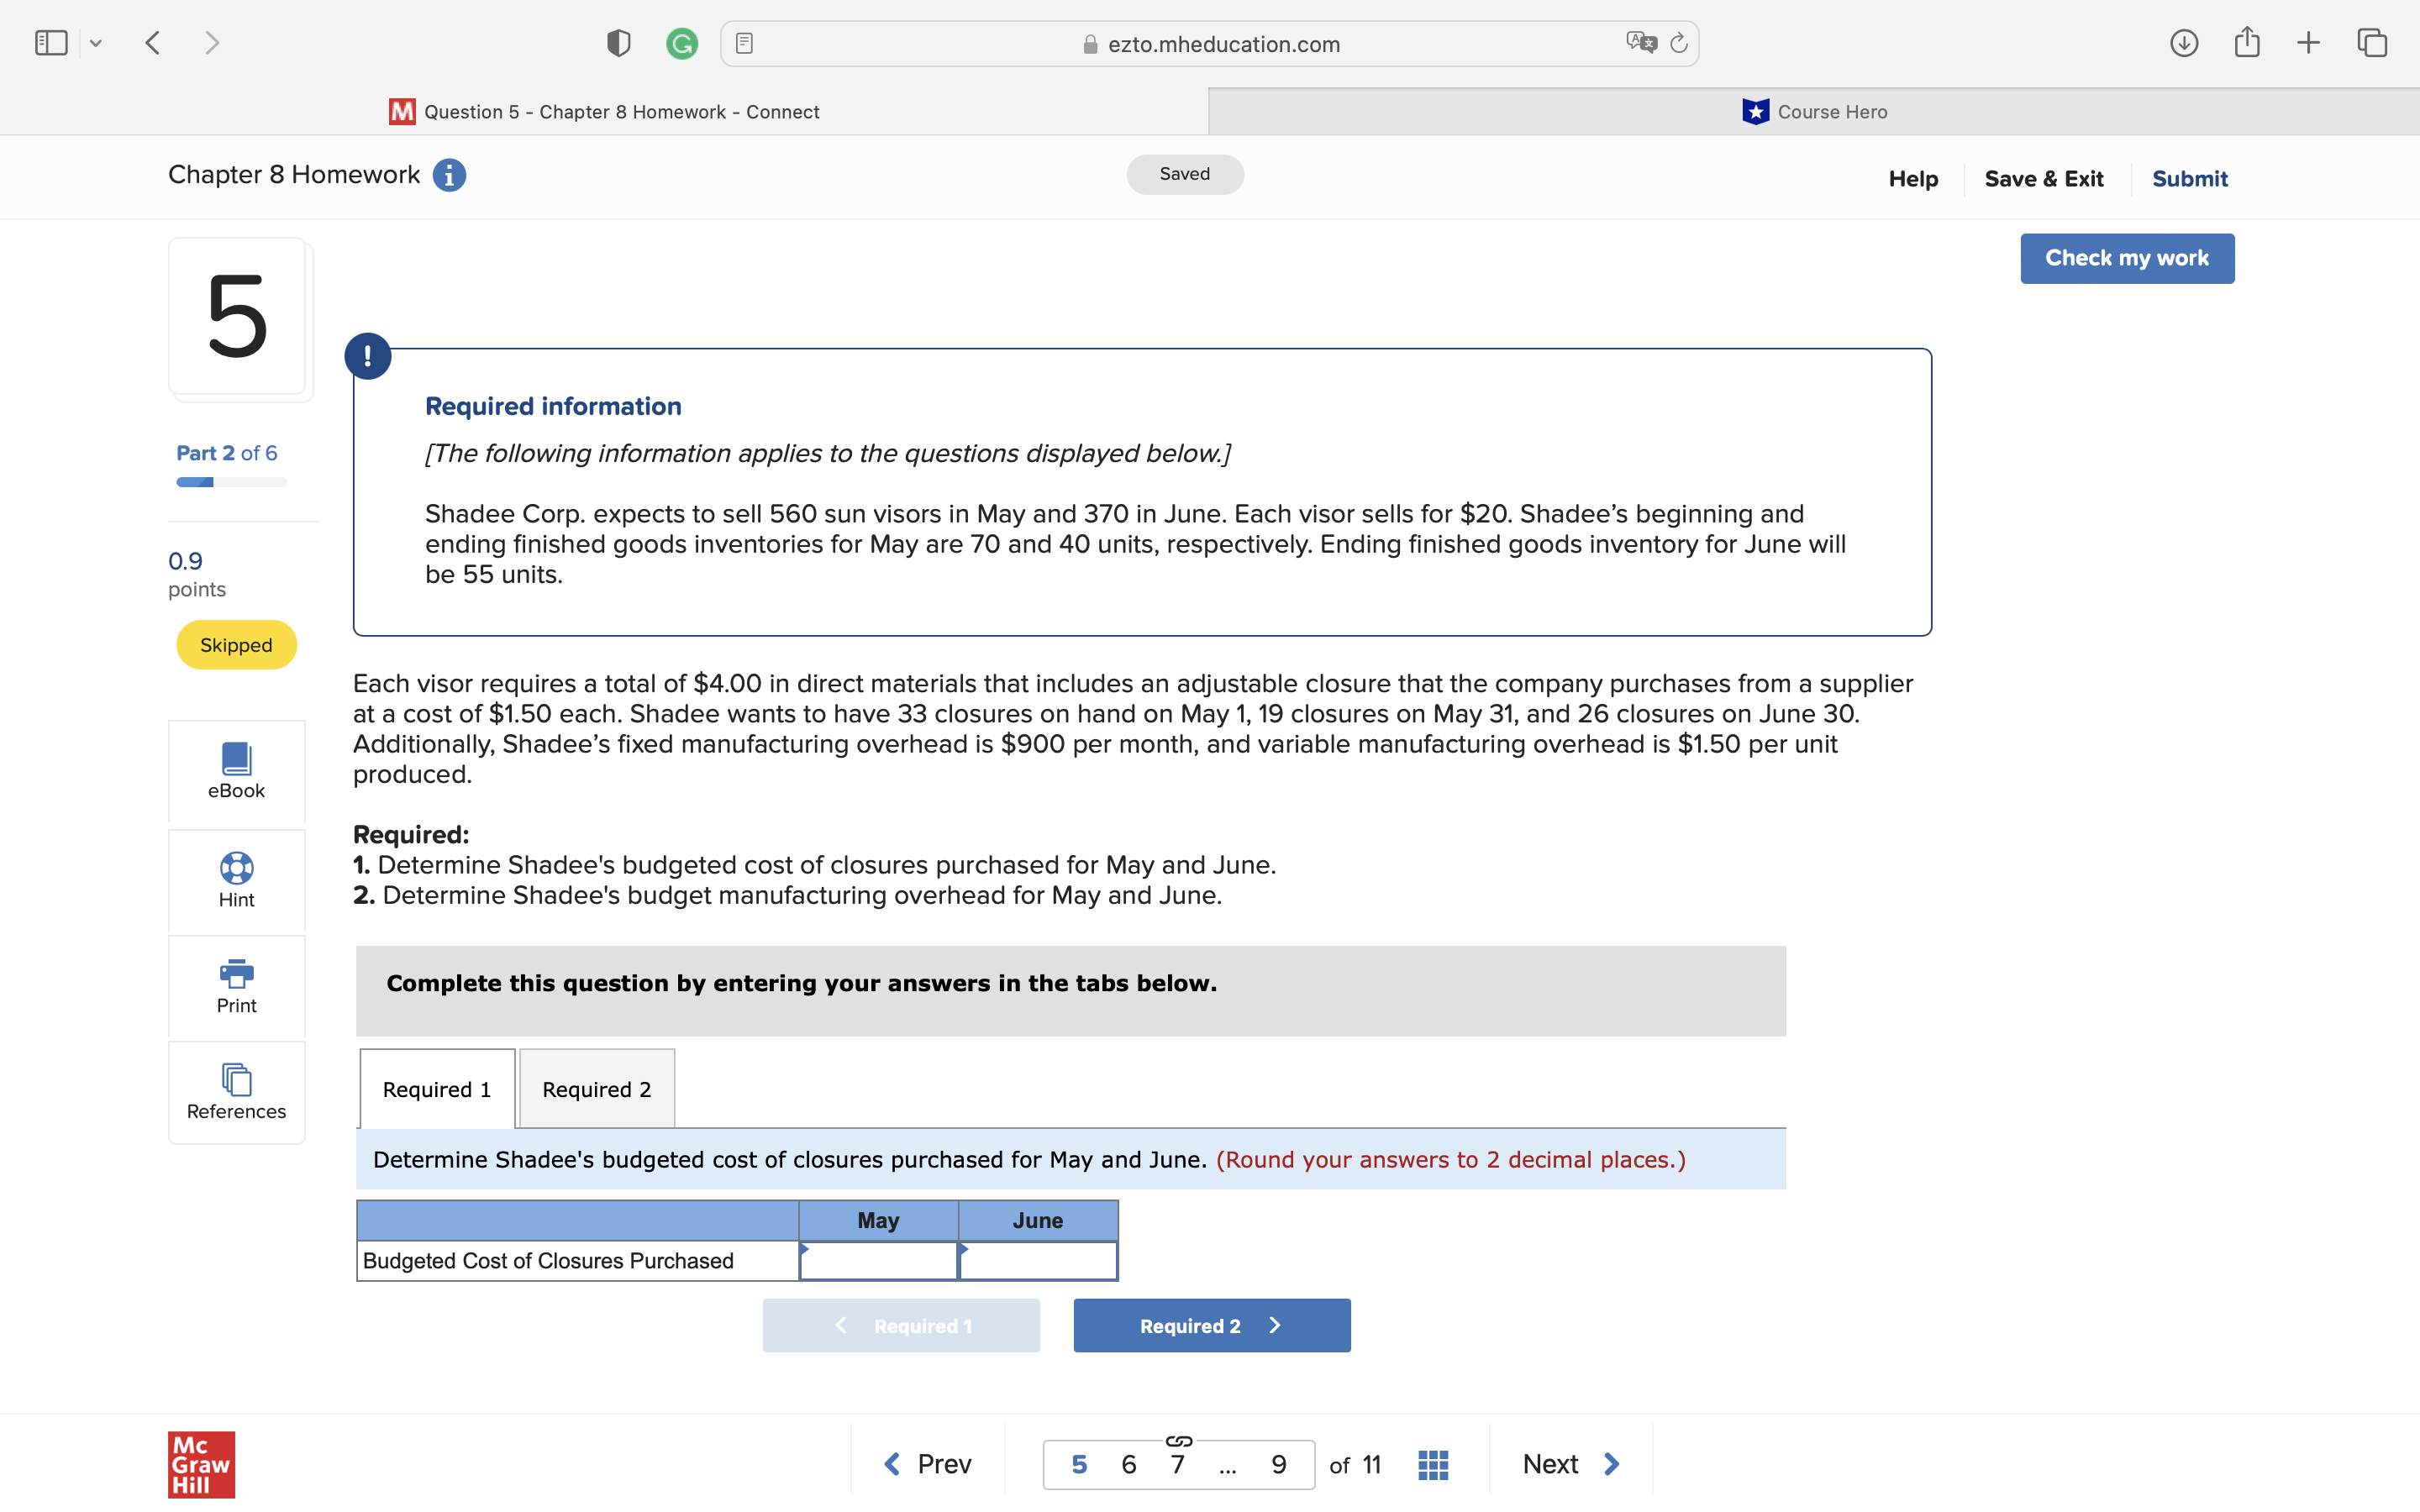
Task: Open the Print option
Action: [236, 985]
